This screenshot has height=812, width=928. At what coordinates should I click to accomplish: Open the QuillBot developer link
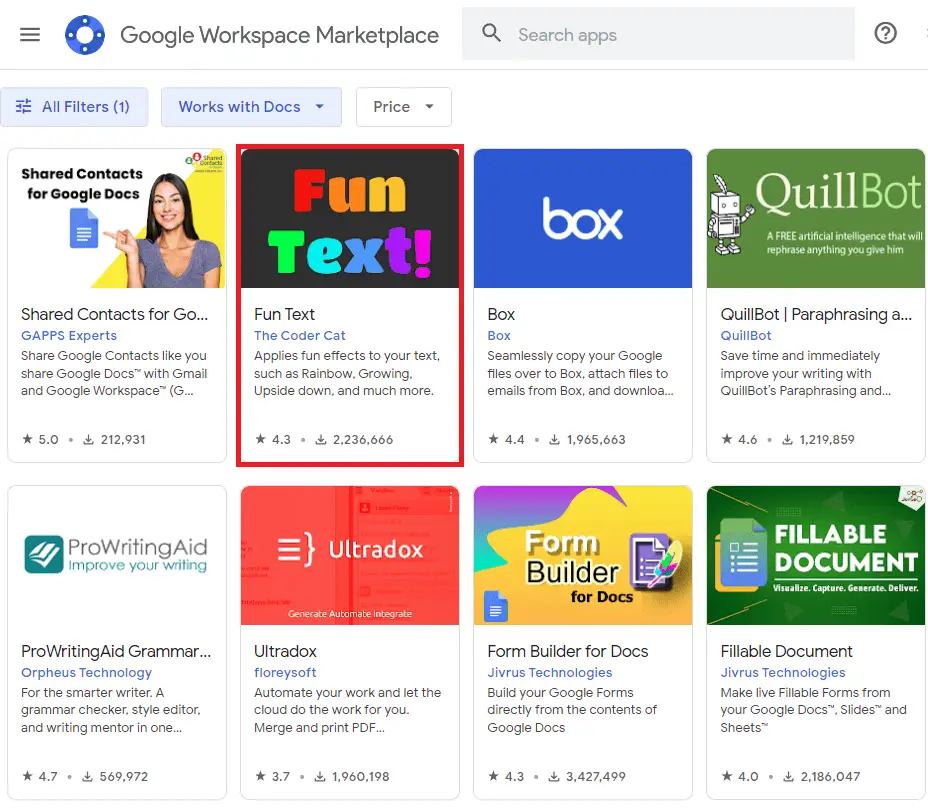click(x=746, y=336)
